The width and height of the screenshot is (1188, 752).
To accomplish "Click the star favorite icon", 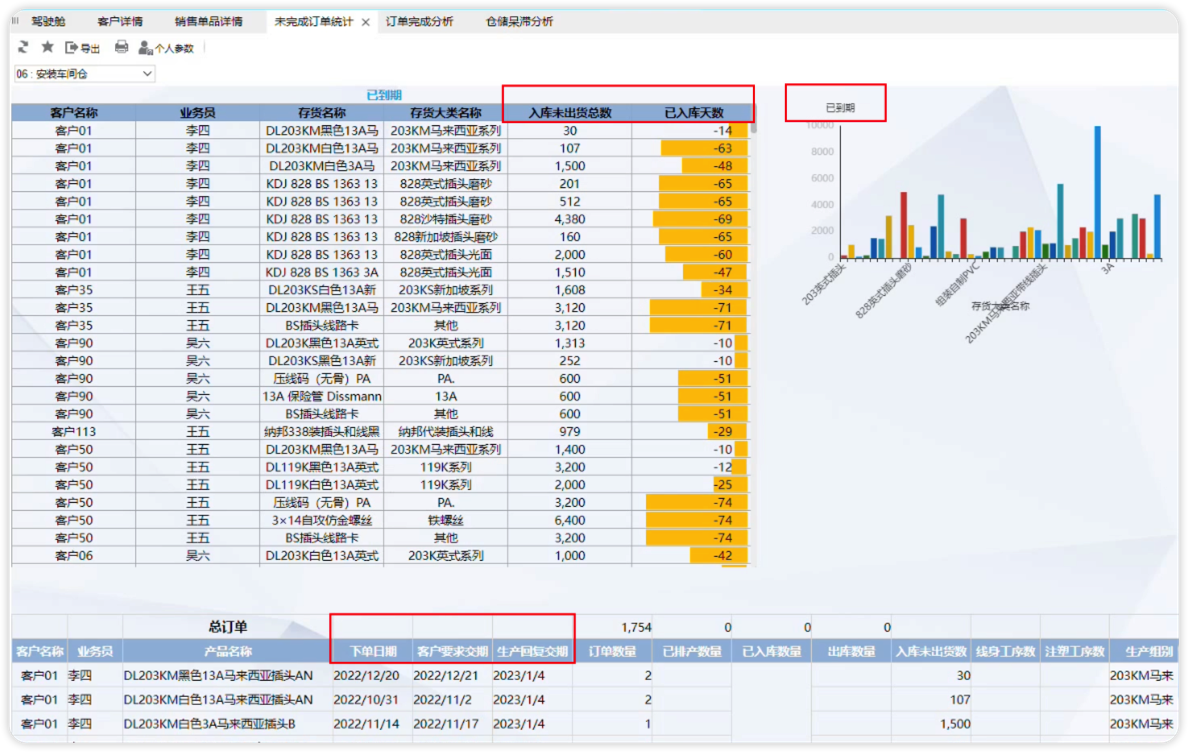I will pos(48,47).
